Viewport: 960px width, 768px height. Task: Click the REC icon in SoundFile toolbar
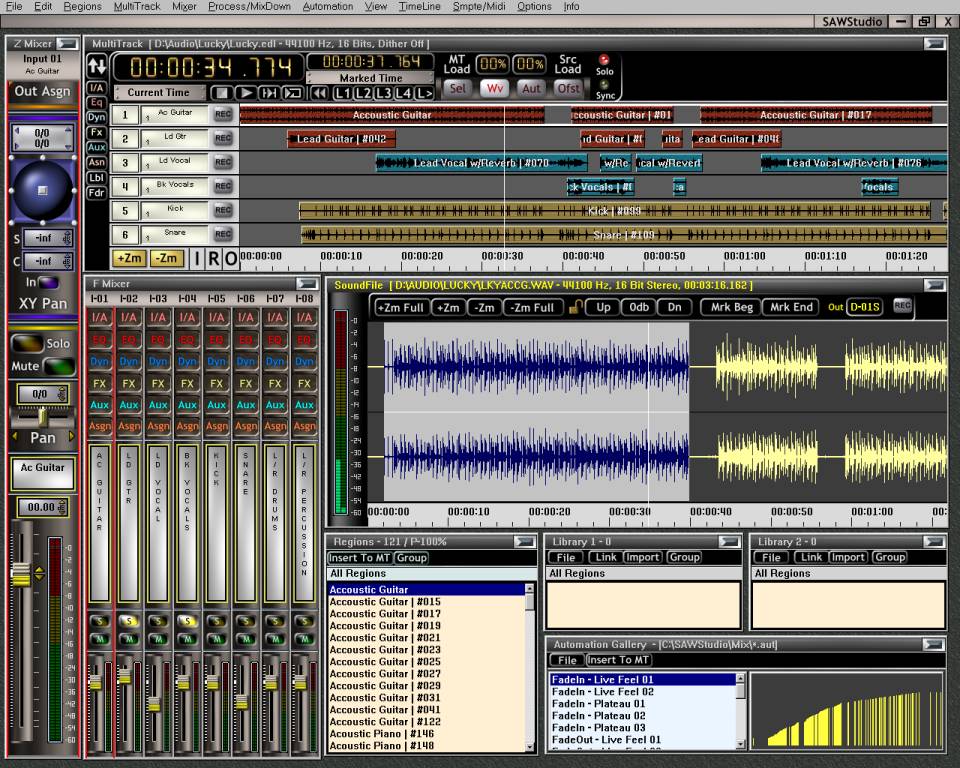[x=902, y=306]
